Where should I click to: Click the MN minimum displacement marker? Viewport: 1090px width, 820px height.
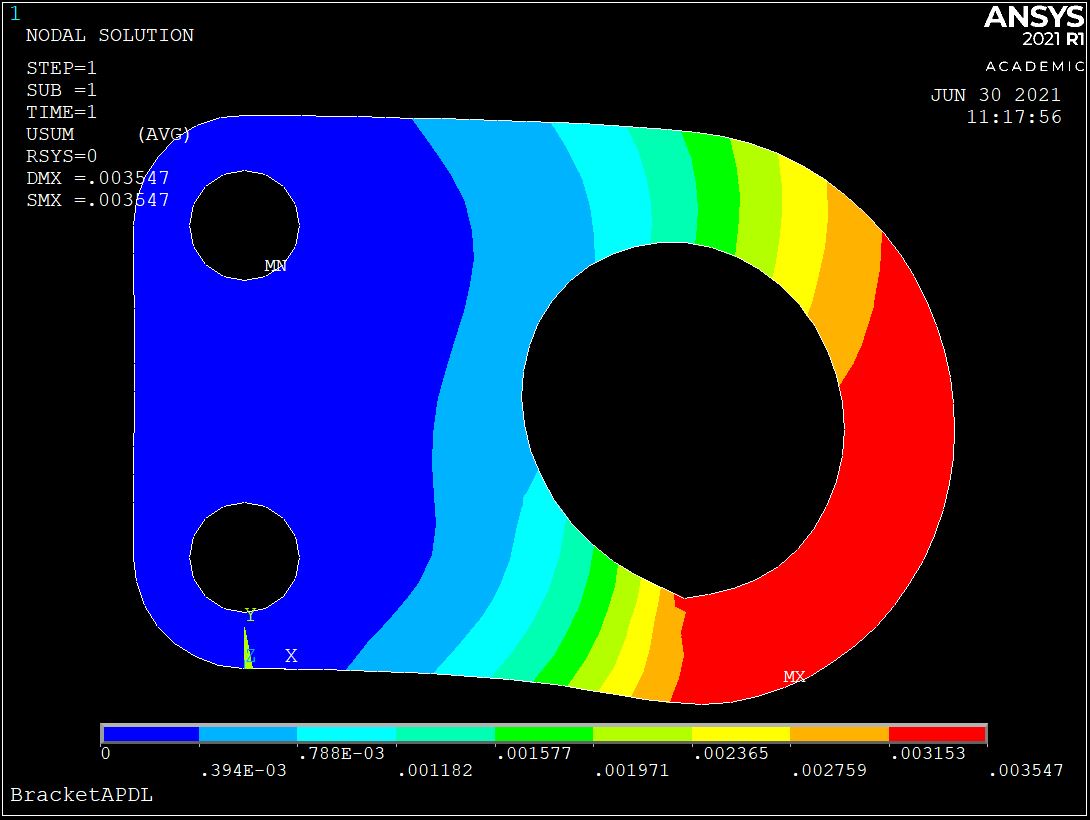[275, 266]
